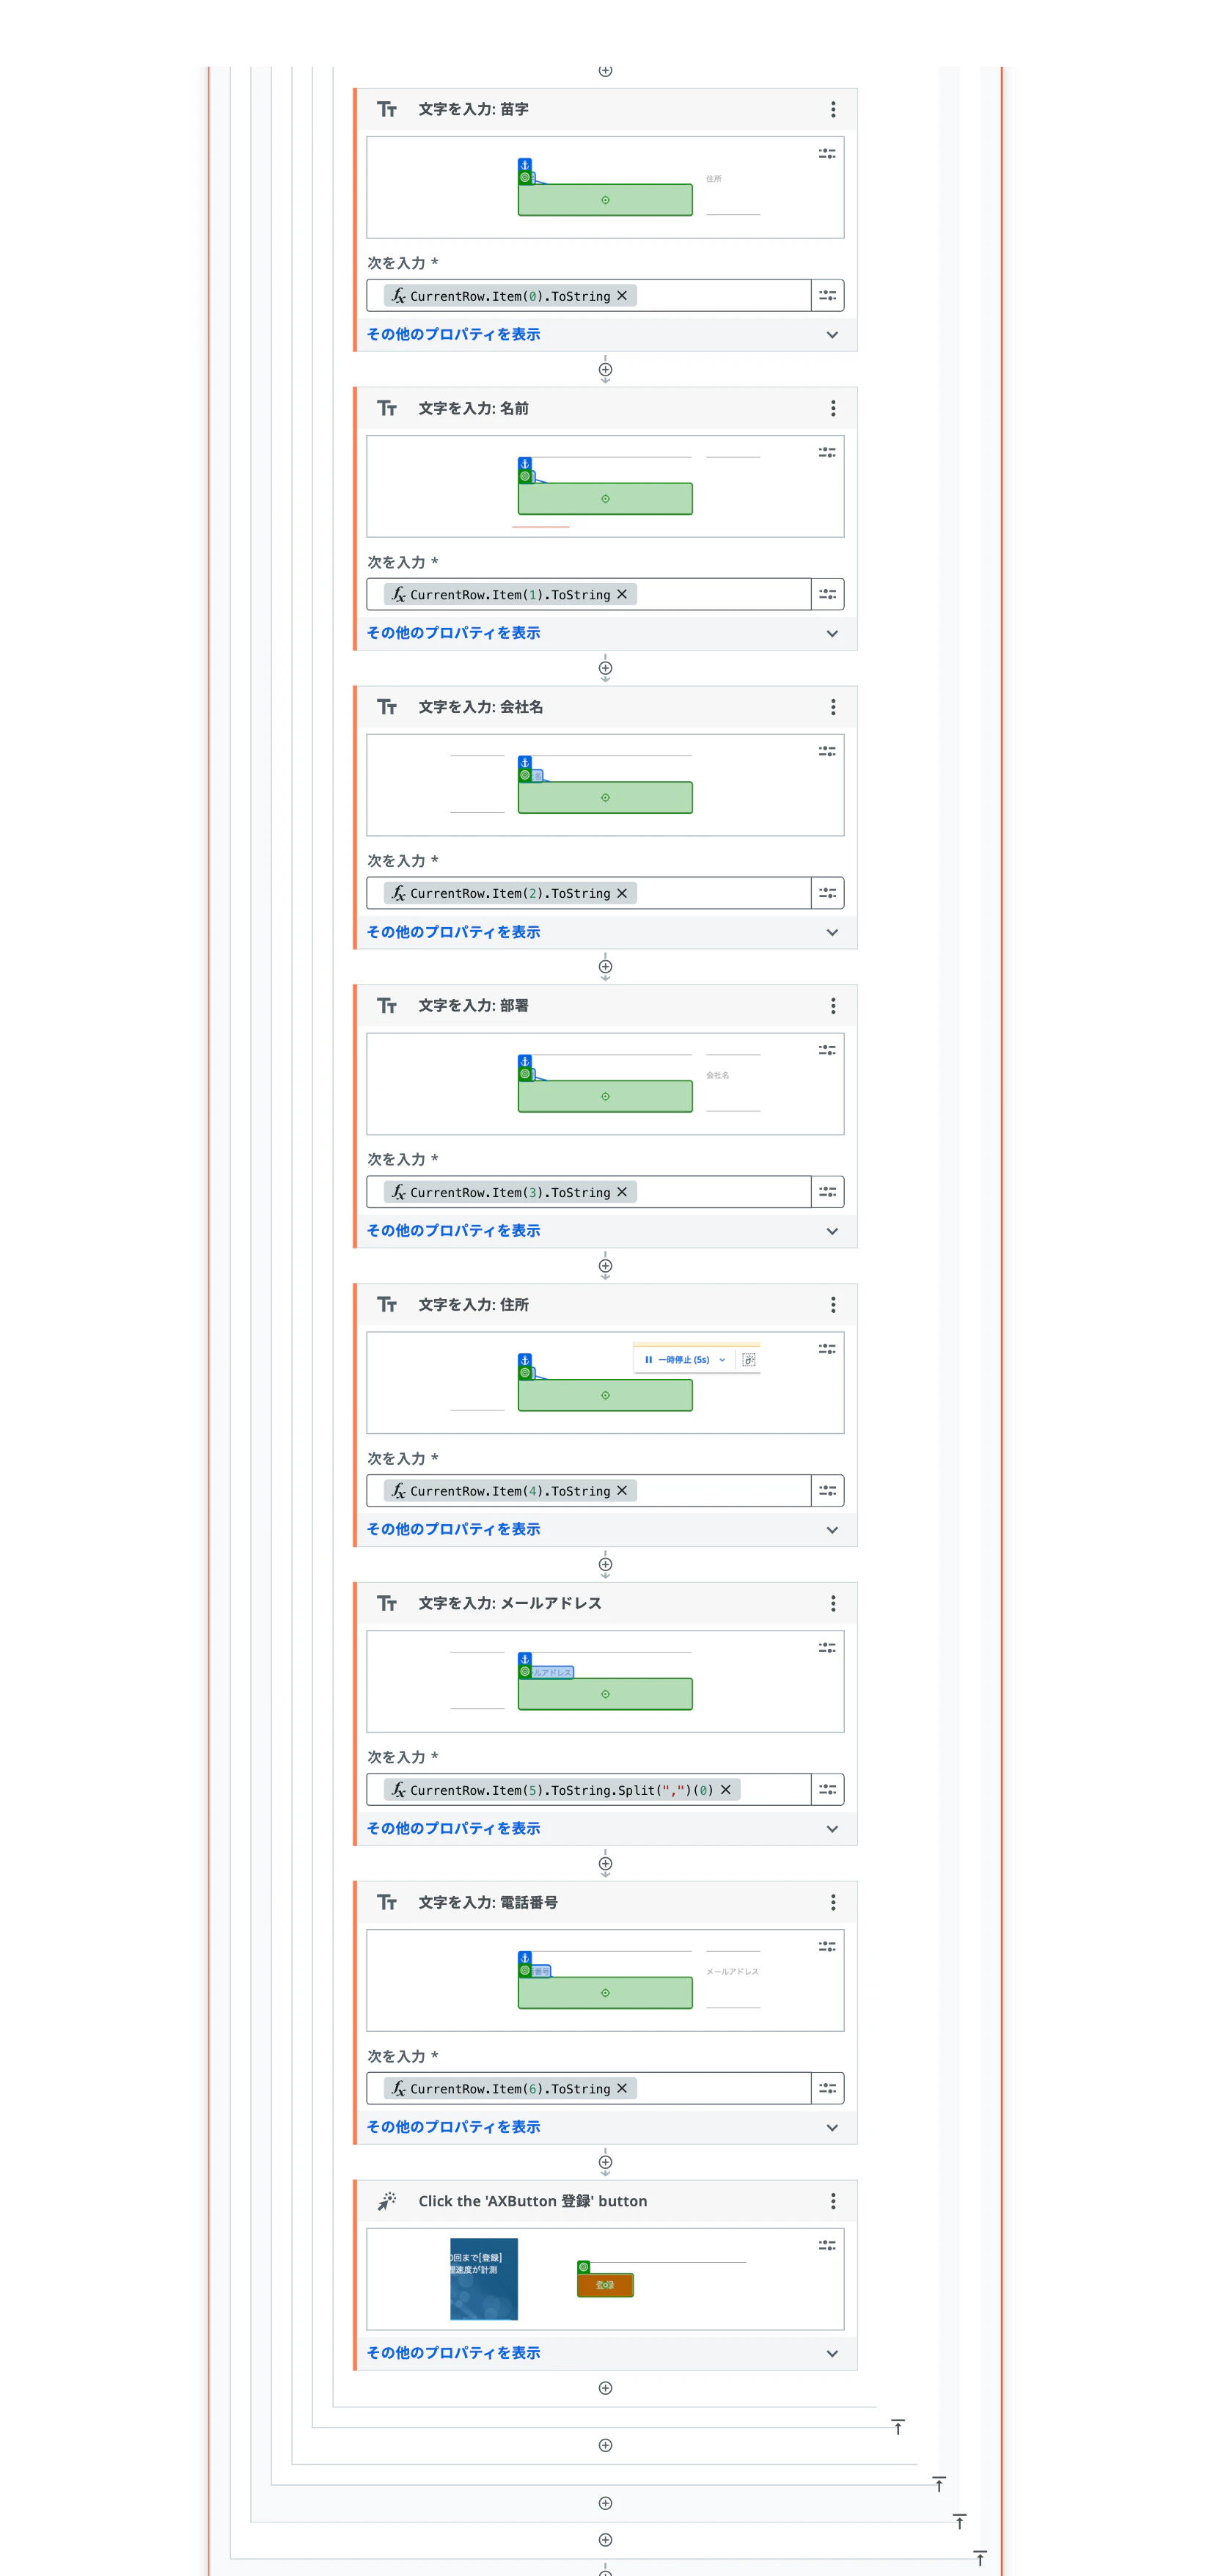Click the Tt text icon of the 電話番号 step
This screenshot has height=2576, width=1210.
click(387, 1902)
